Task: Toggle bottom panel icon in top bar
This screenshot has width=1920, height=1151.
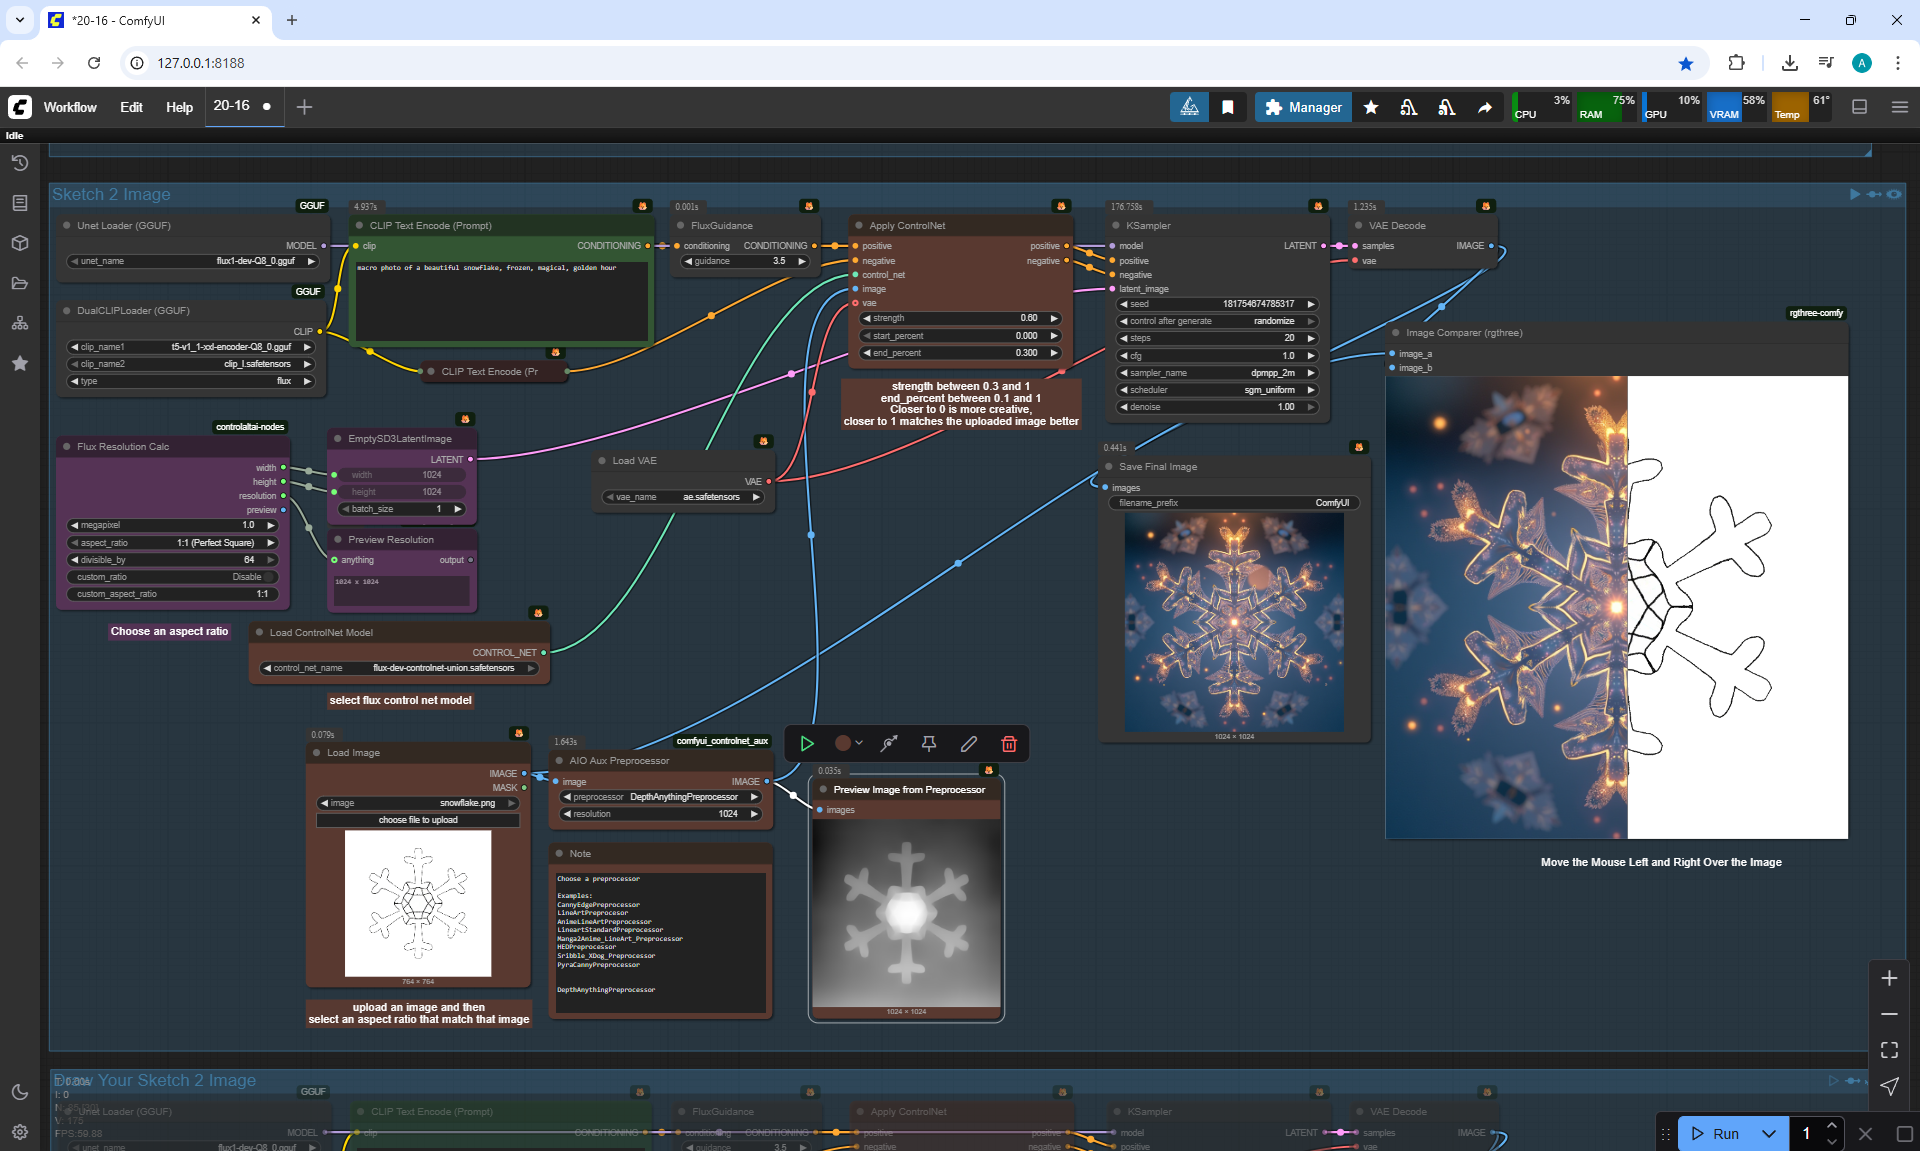Action: click(x=1860, y=107)
